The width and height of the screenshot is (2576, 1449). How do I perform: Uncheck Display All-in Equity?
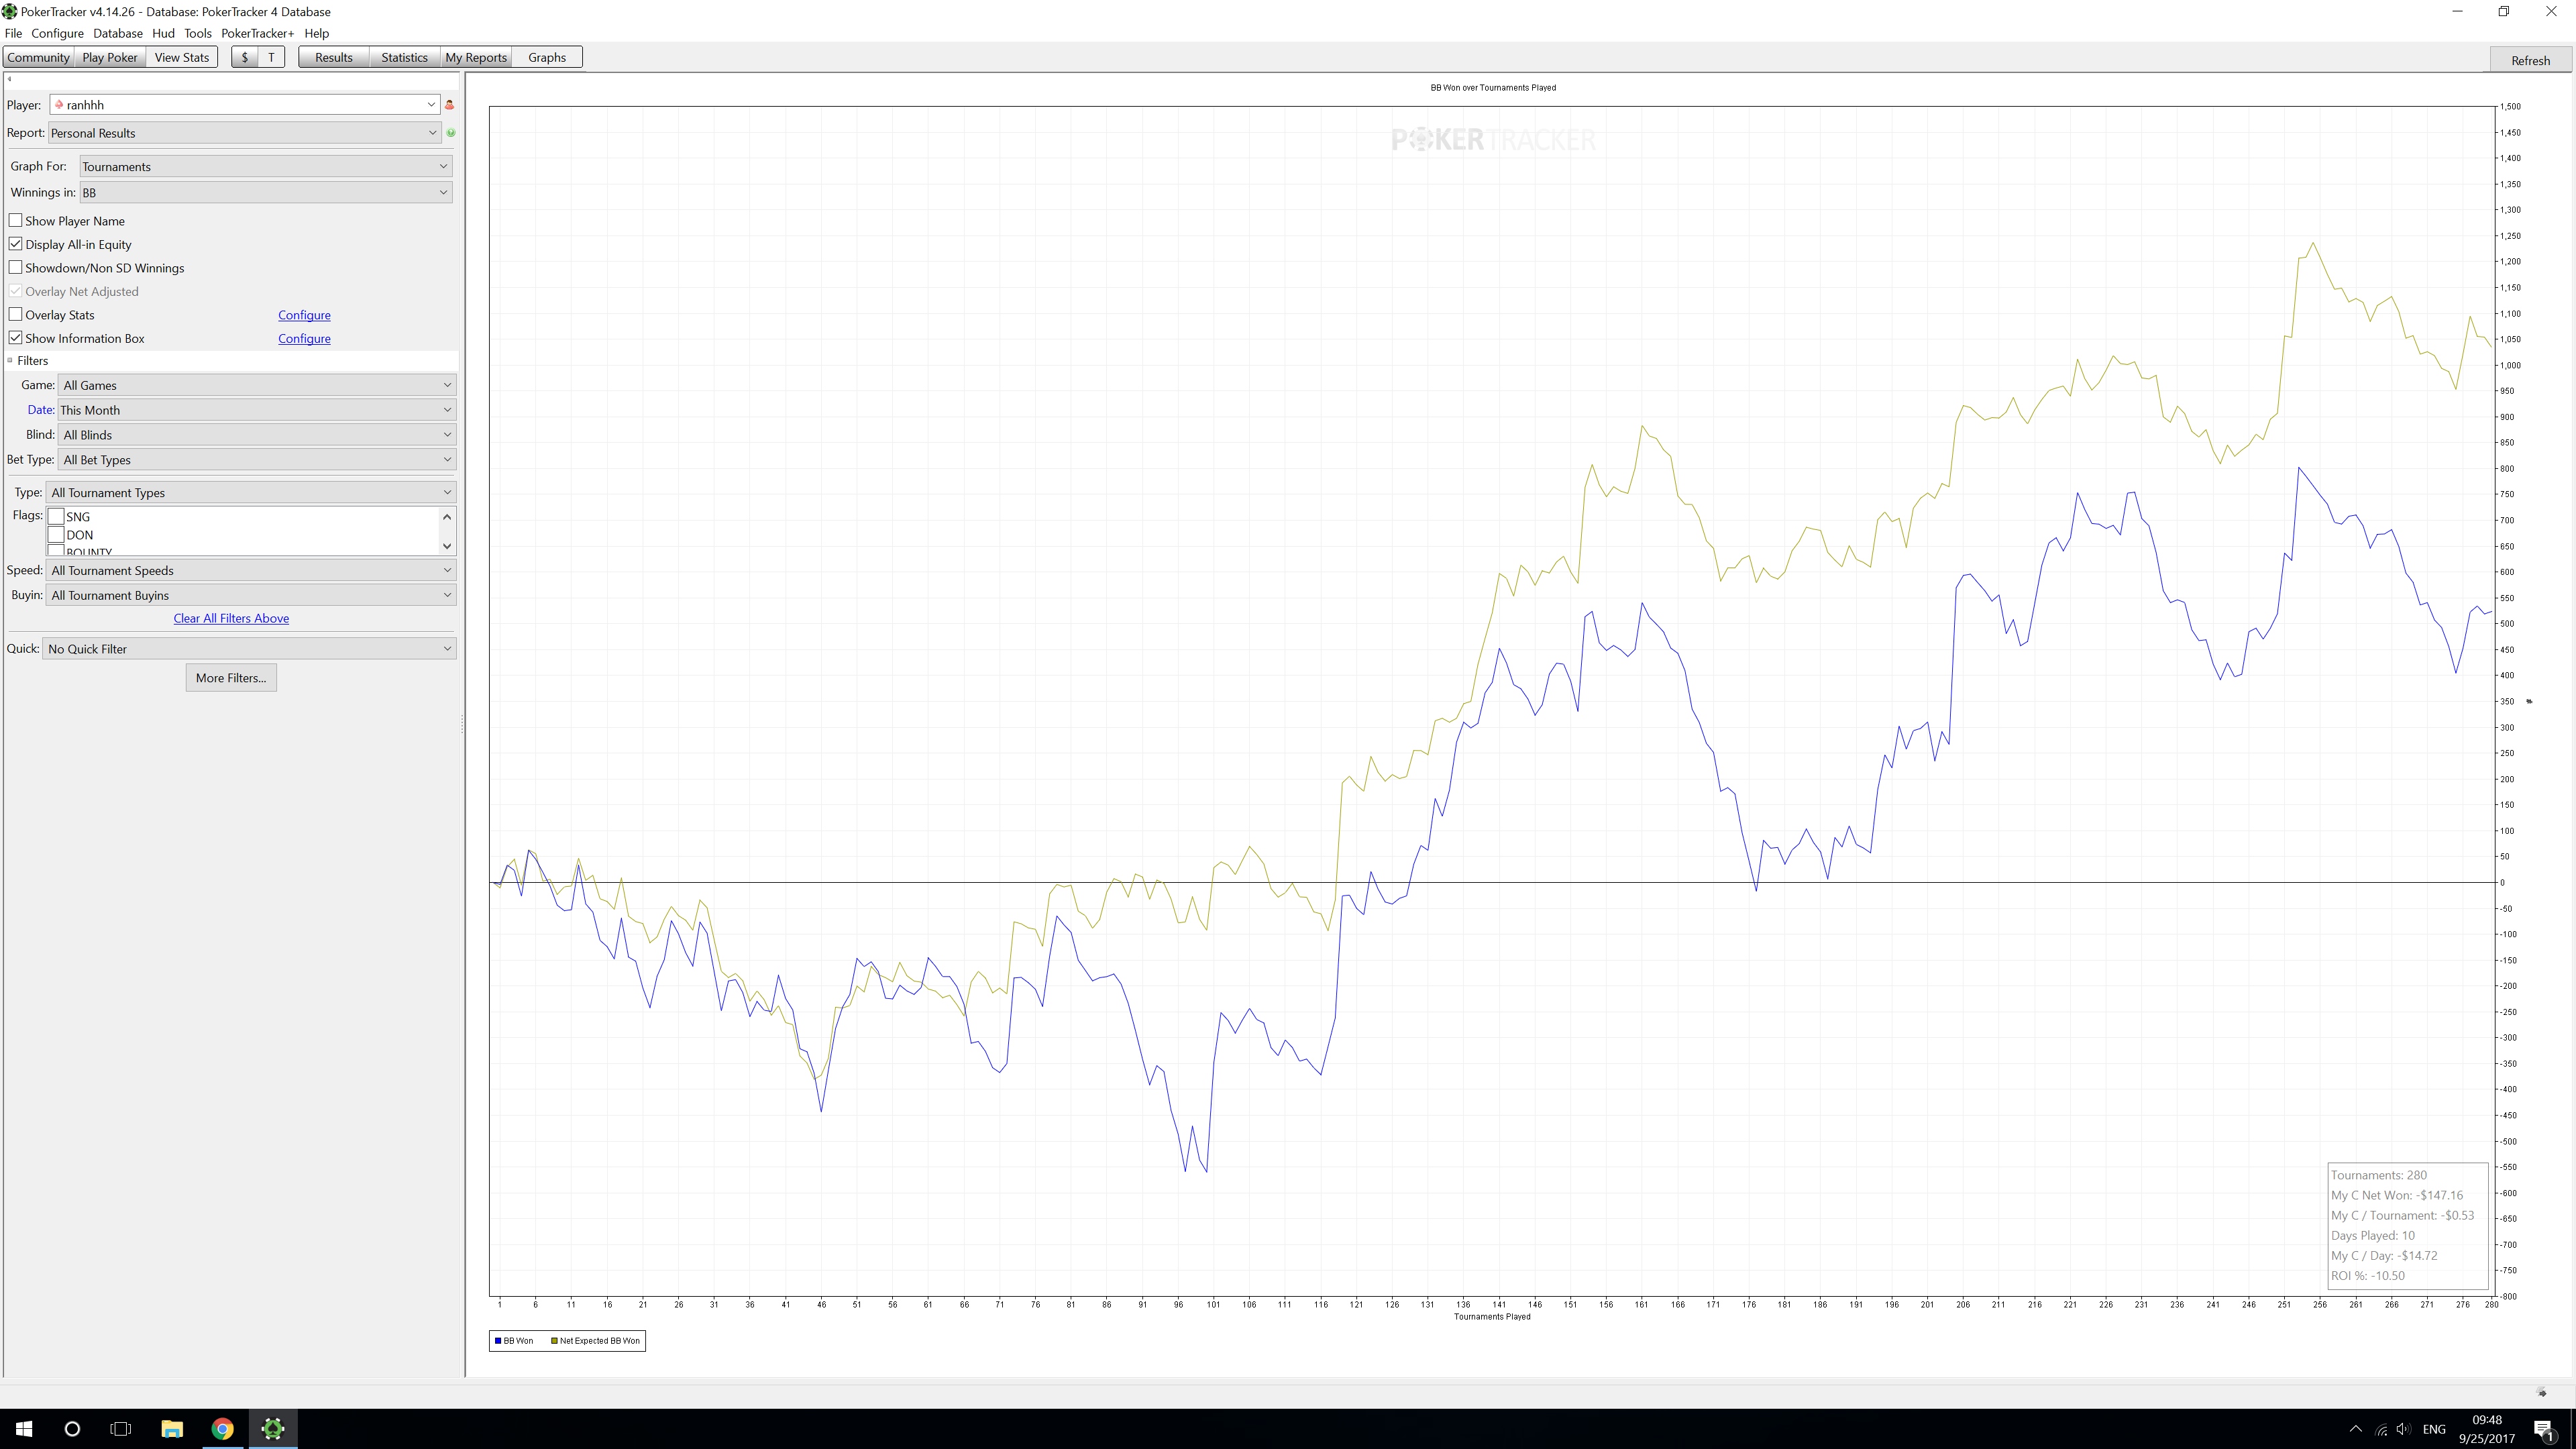16,244
